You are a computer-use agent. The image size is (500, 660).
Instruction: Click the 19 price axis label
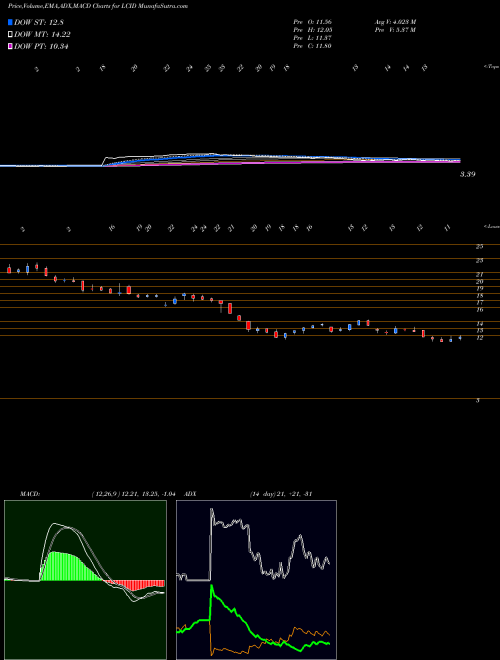[479, 289]
